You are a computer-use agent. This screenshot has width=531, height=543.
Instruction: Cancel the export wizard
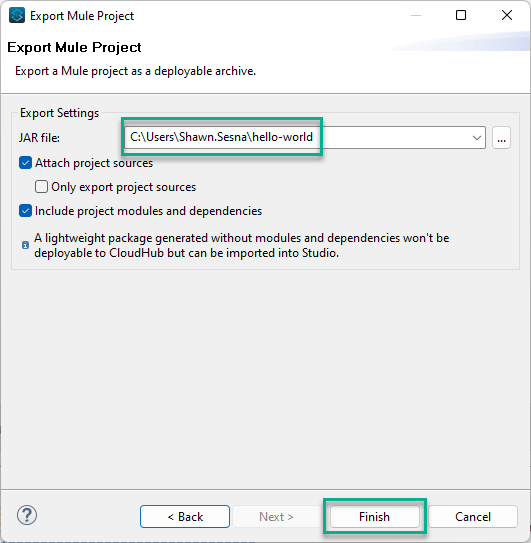[473, 517]
